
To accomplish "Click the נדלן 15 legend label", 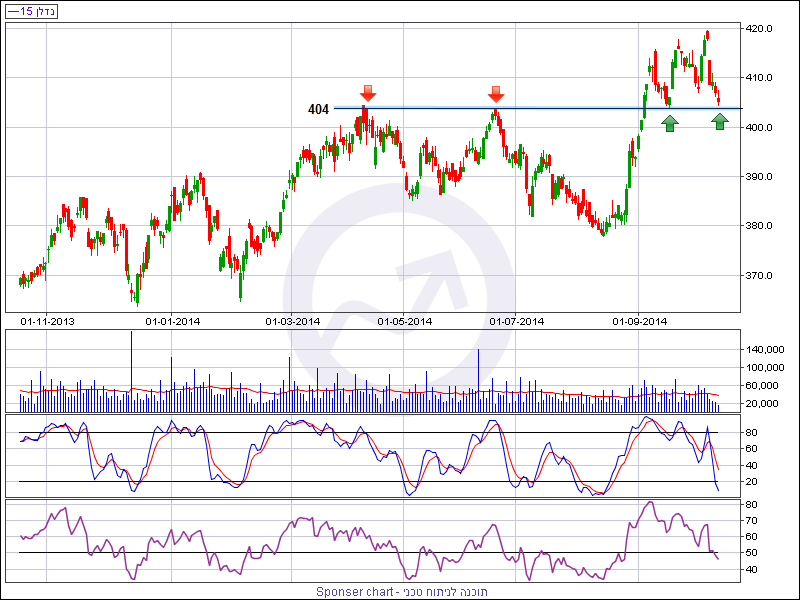I will (x=31, y=11).
